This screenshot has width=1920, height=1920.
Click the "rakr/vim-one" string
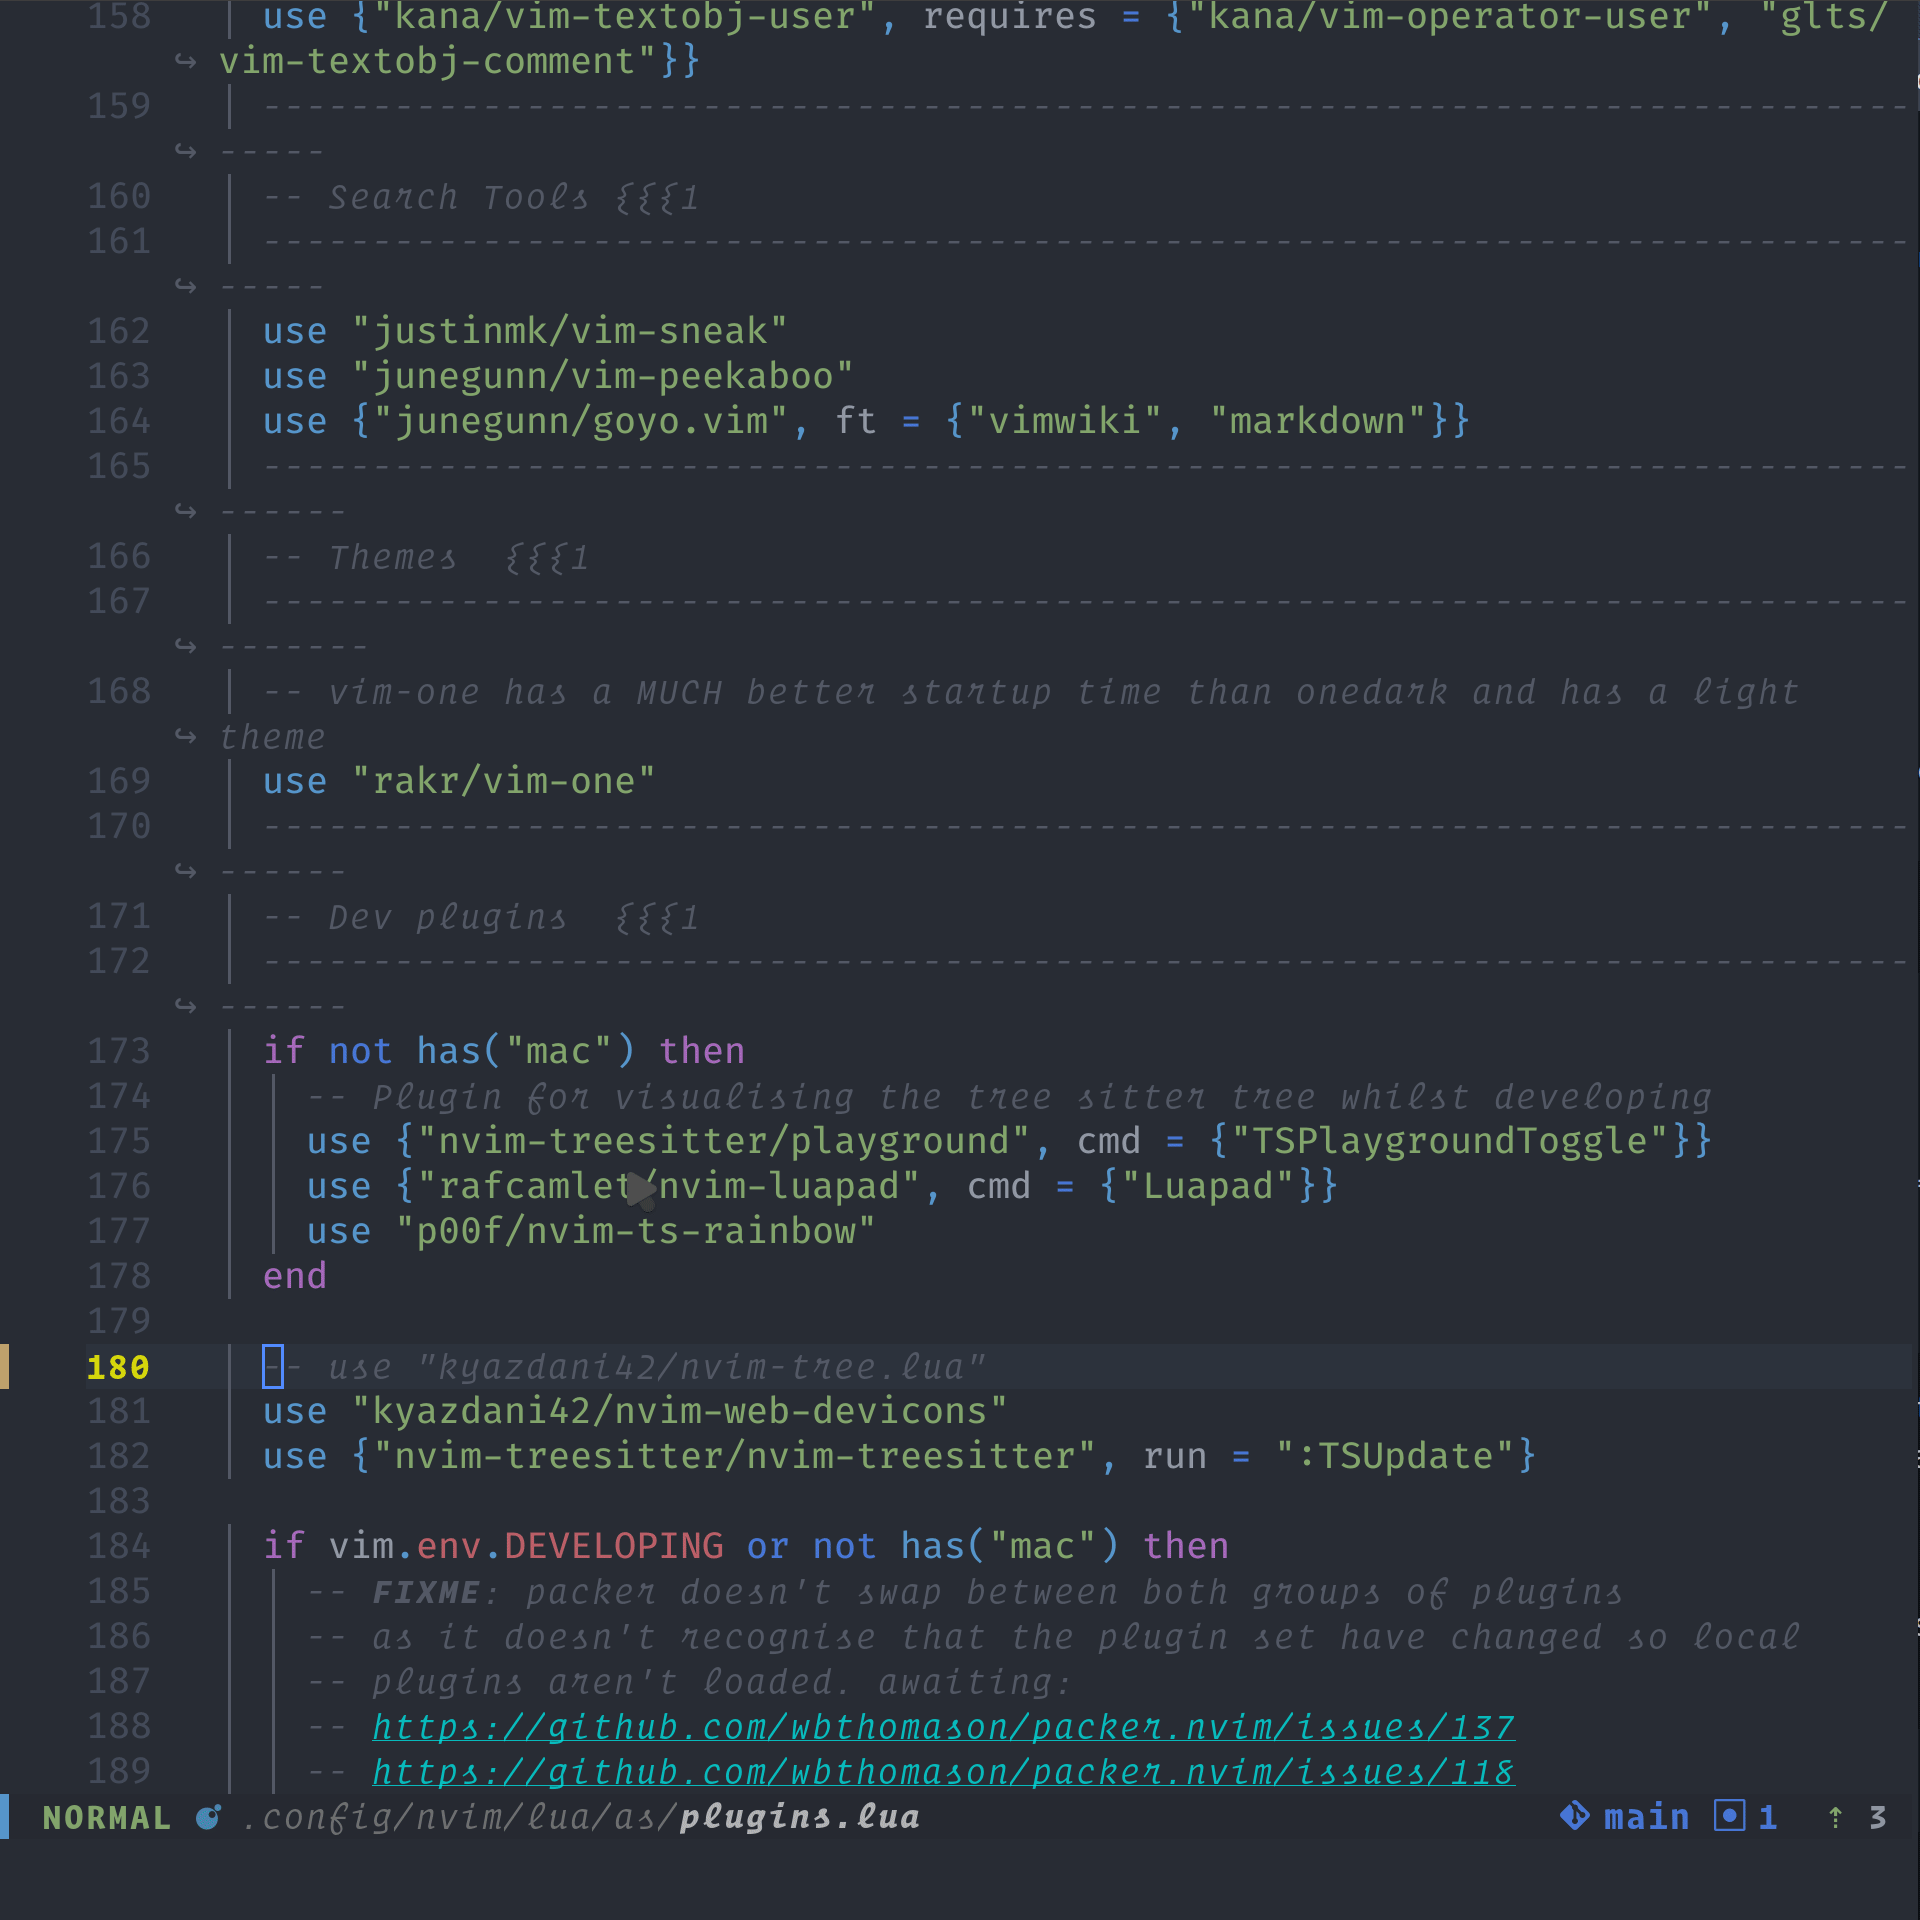pyautogui.click(x=504, y=781)
